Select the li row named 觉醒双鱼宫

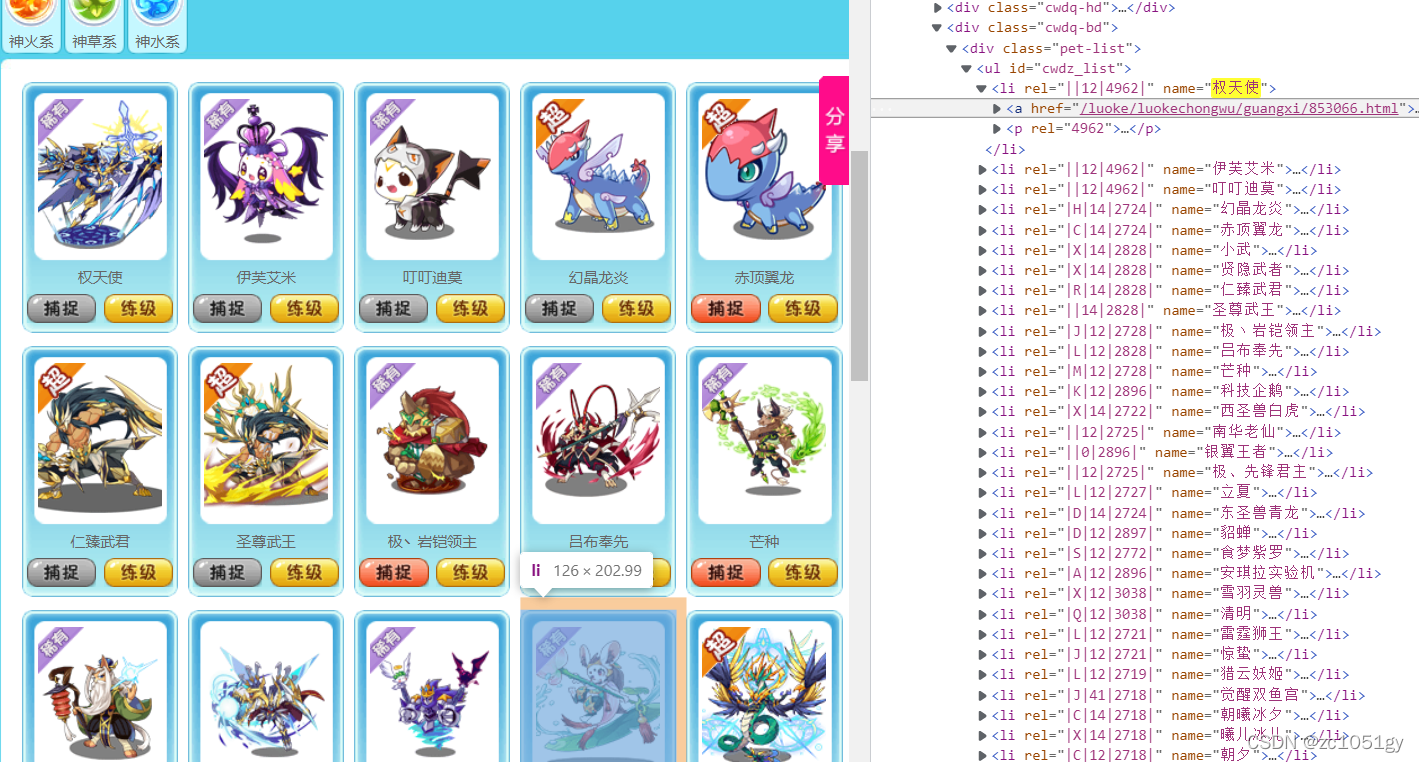tap(1144, 695)
